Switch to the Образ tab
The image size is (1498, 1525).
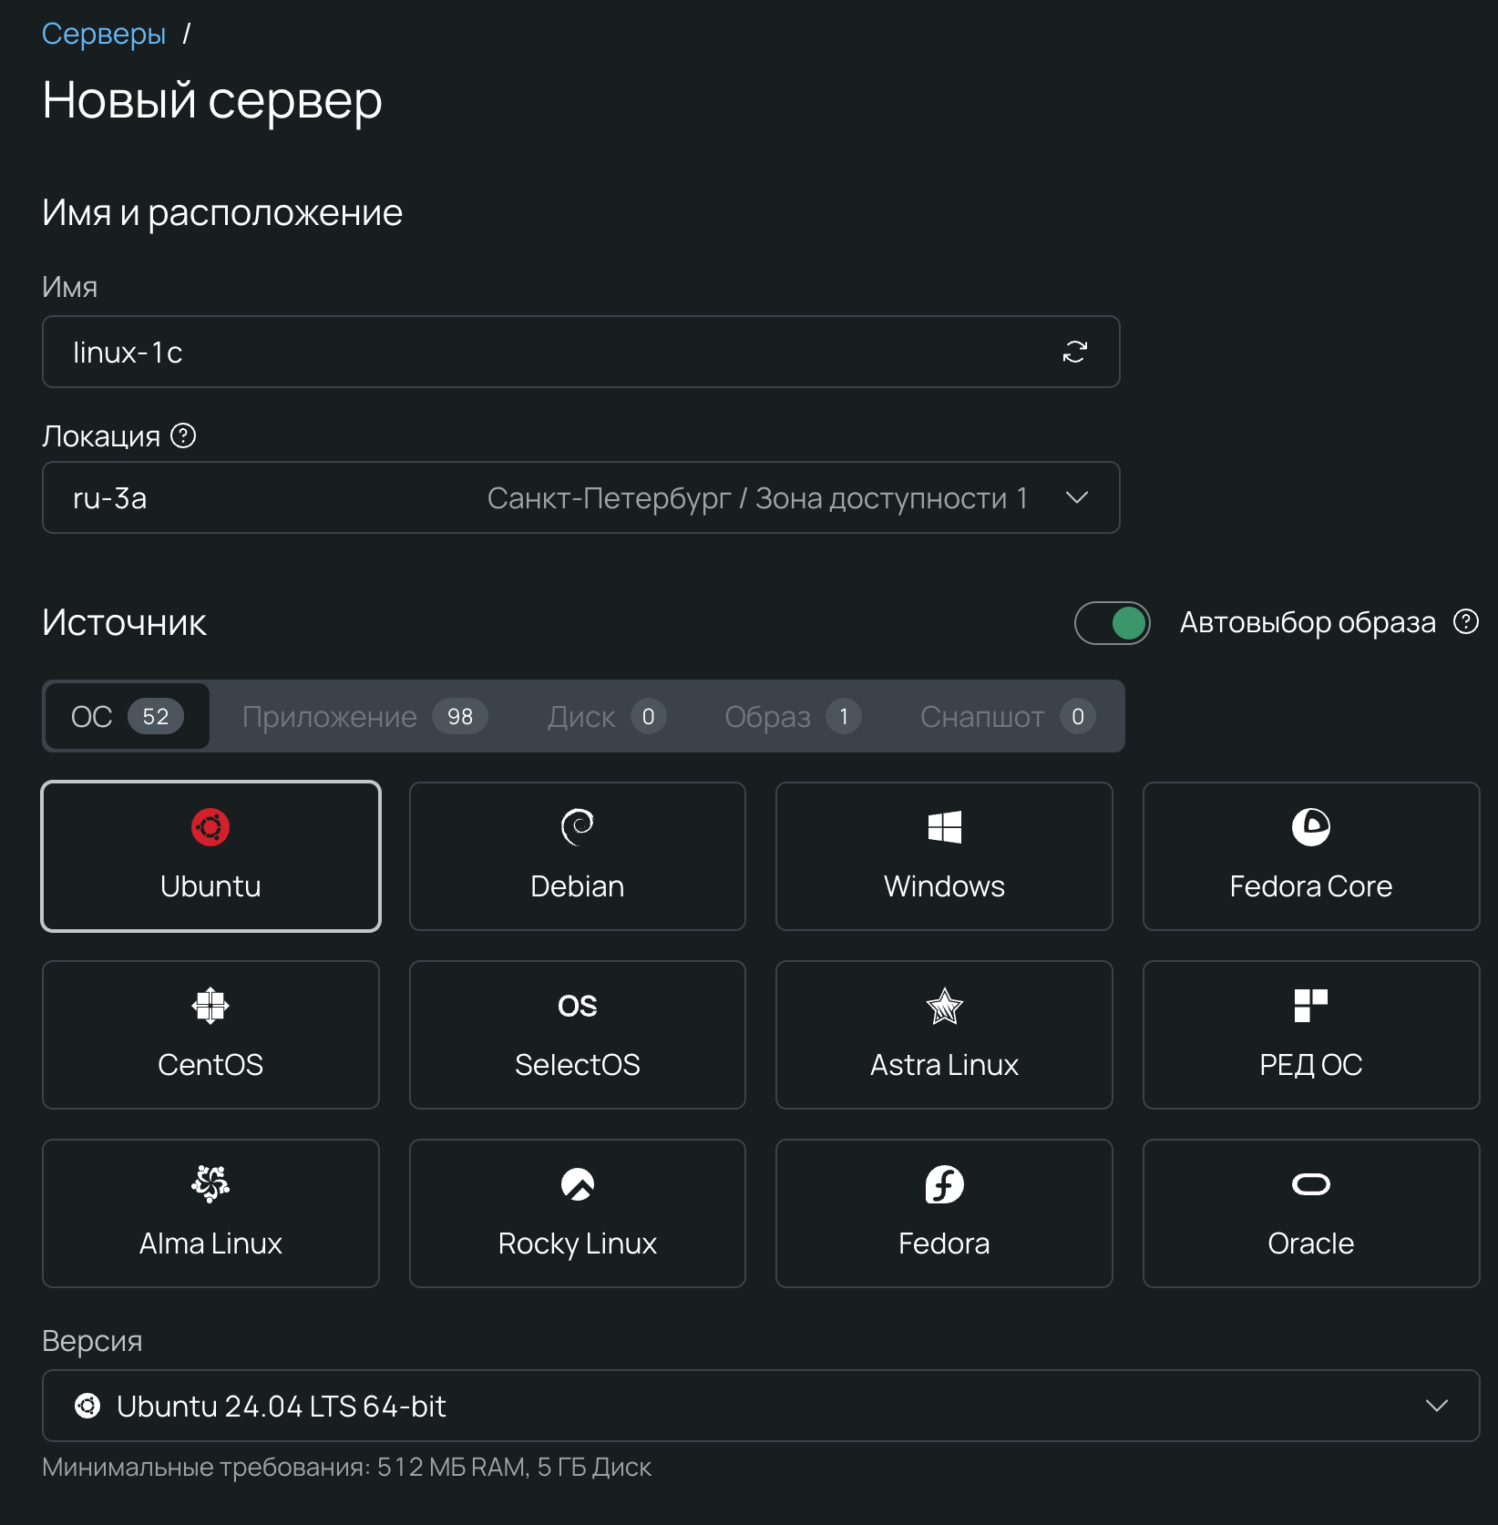[792, 716]
